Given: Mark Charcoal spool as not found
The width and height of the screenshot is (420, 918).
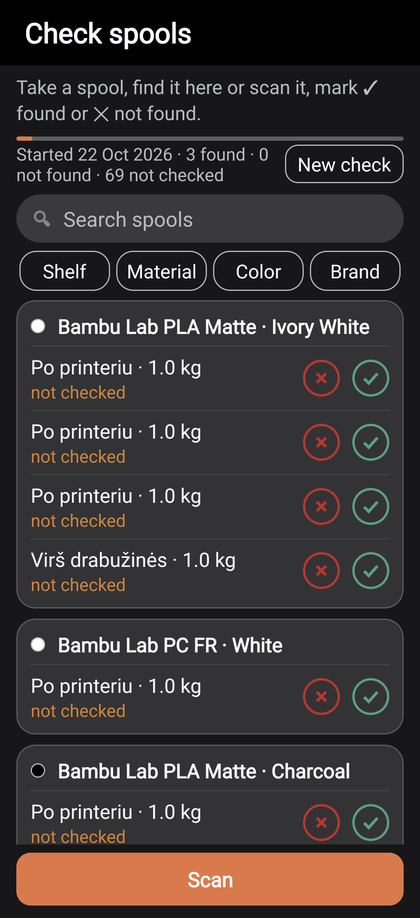Looking at the screenshot, I should pyautogui.click(x=321, y=823).
